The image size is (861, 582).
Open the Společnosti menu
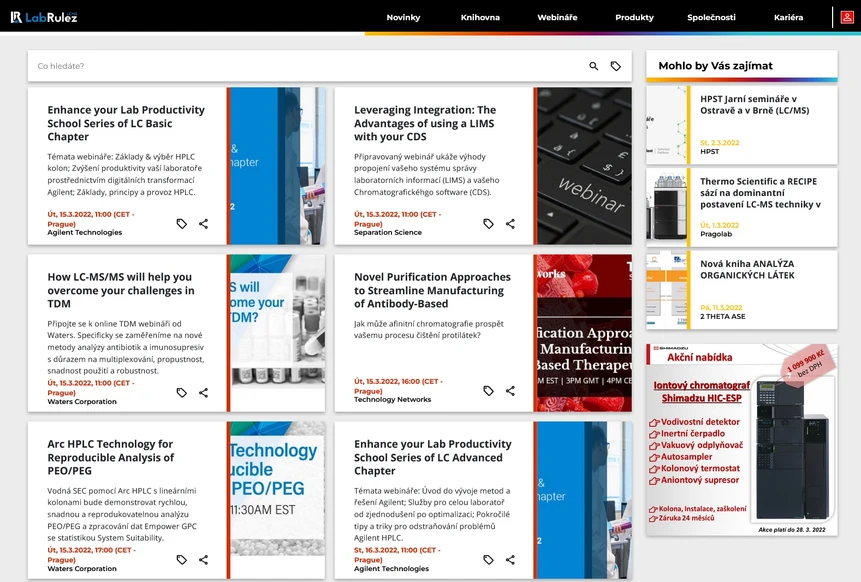pos(711,17)
